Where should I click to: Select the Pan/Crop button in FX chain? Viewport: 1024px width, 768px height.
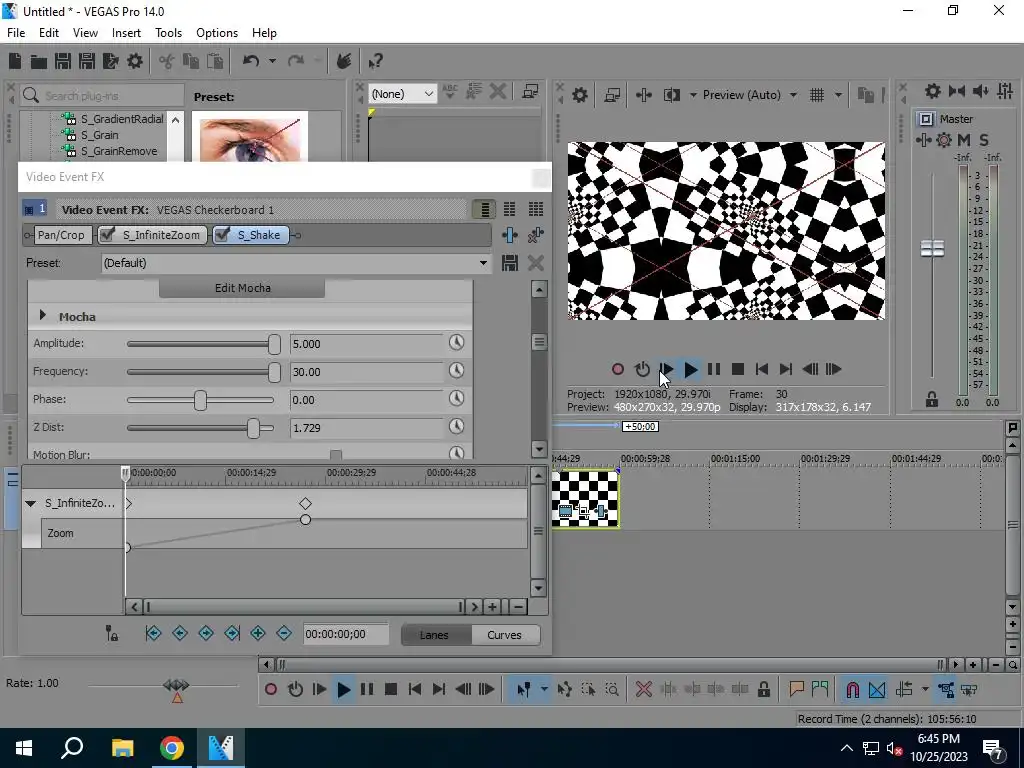point(61,235)
